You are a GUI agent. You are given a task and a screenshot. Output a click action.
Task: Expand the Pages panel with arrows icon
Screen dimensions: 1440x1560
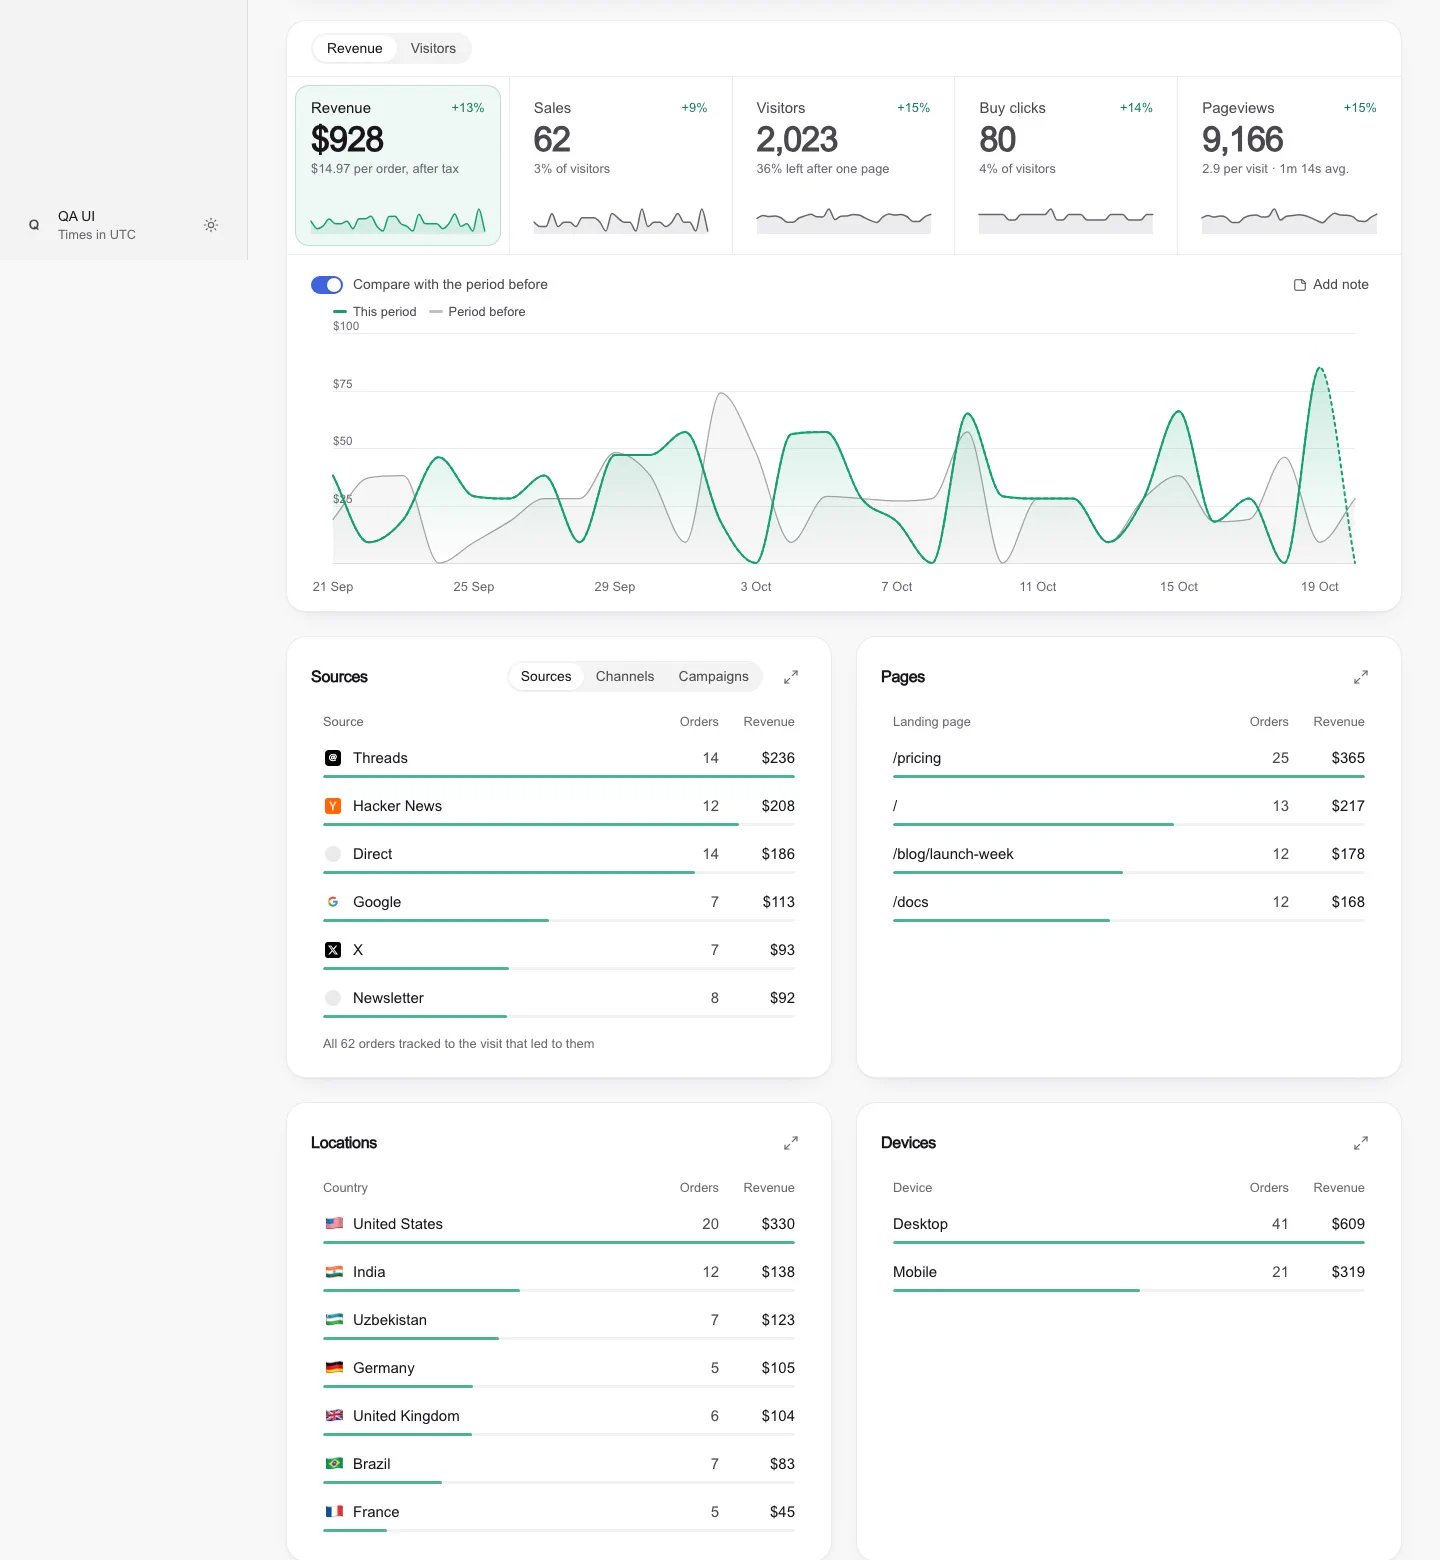pos(1361,677)
